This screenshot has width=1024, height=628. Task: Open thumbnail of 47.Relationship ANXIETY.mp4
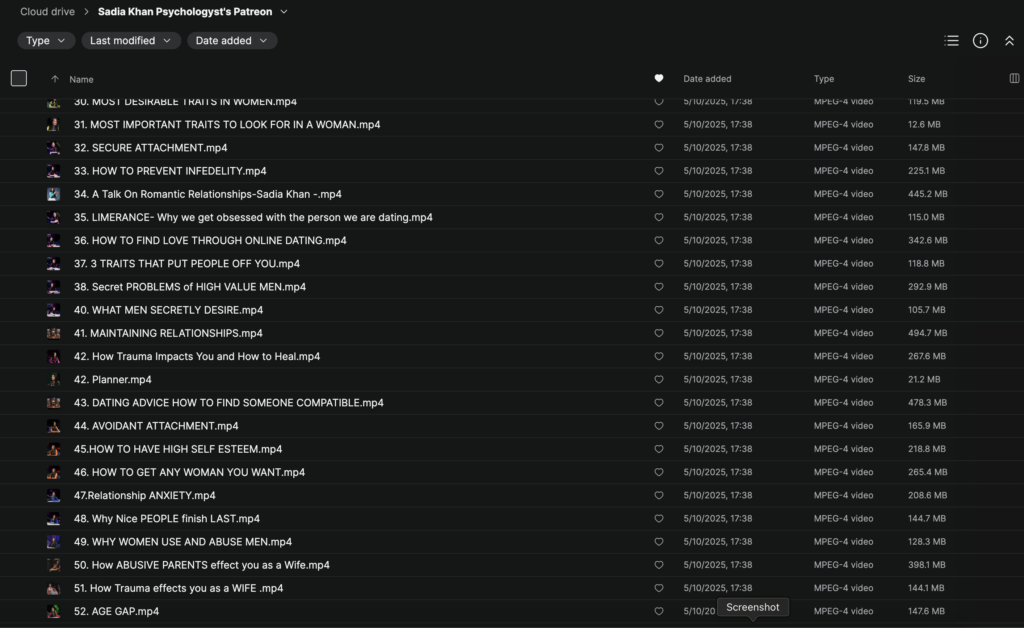tap(53, 496)
